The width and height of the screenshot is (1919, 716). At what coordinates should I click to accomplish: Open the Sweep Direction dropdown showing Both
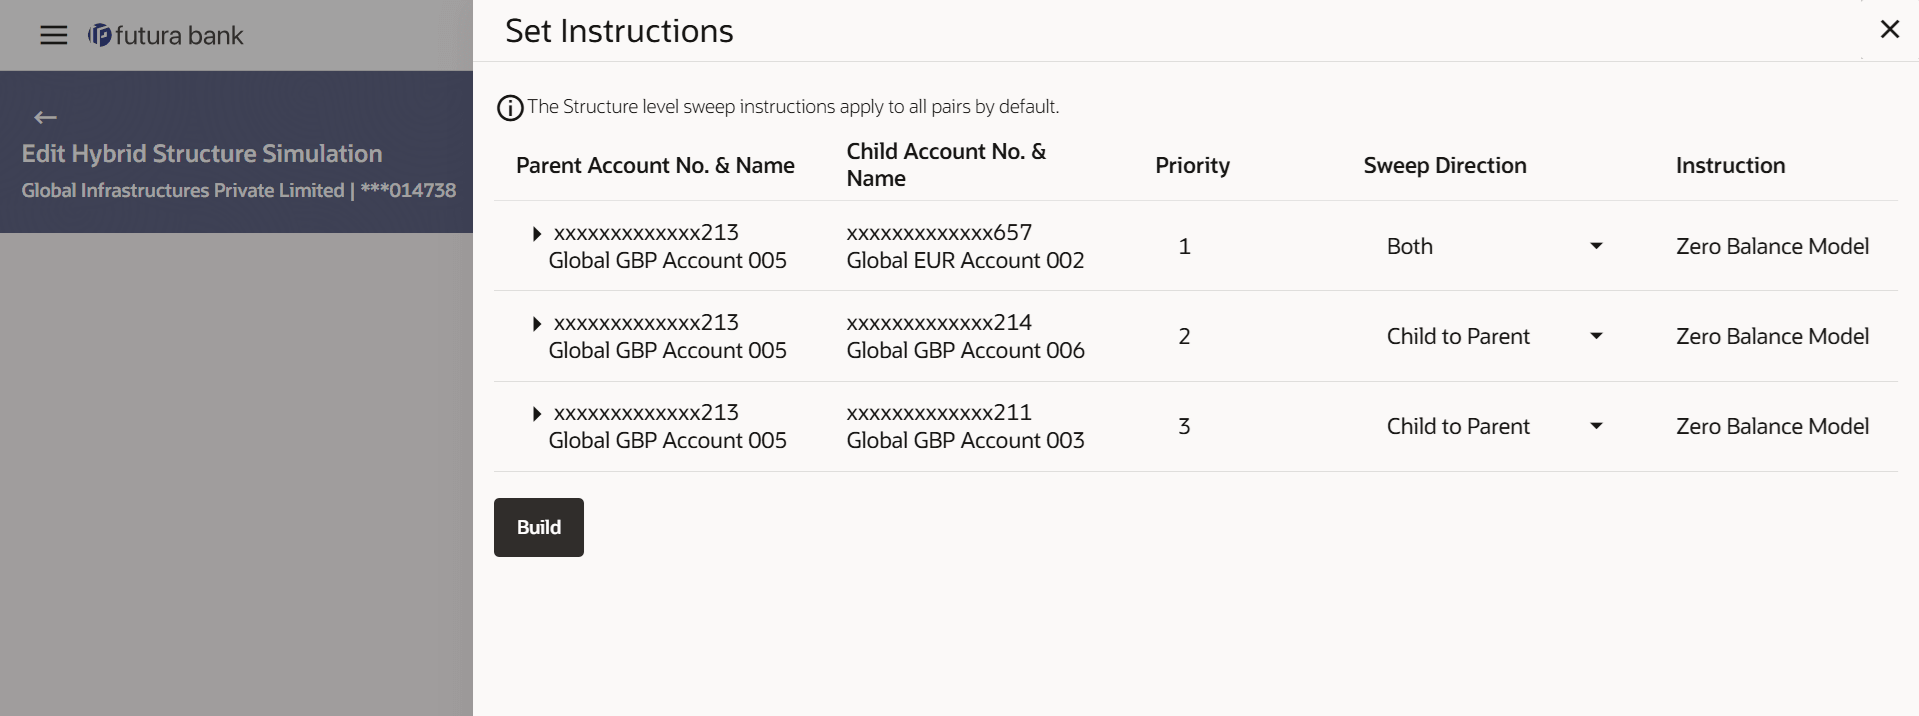(1494, 247)
